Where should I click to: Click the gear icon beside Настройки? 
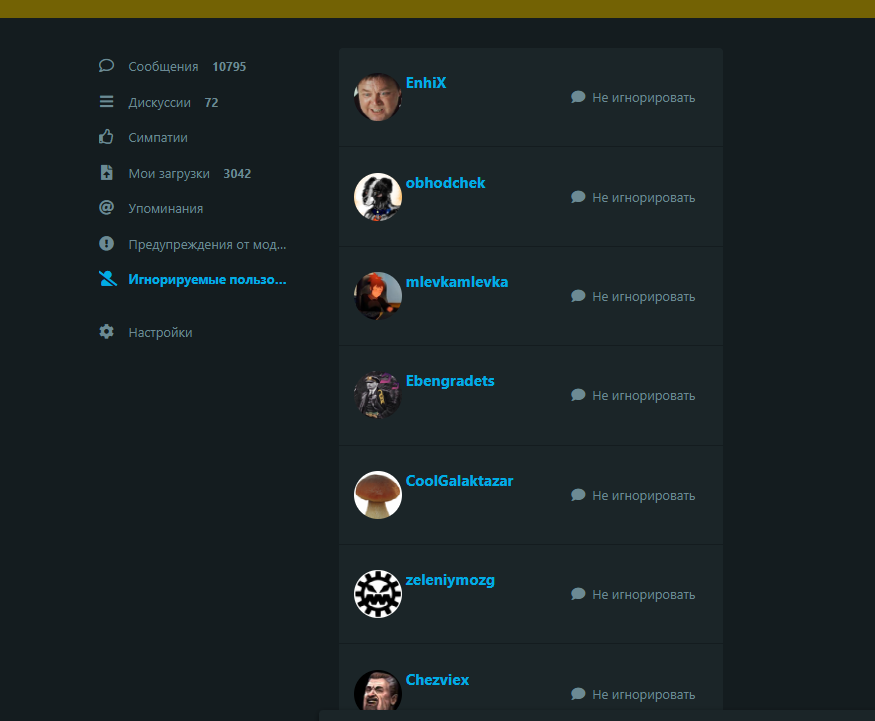click(106, 331)
